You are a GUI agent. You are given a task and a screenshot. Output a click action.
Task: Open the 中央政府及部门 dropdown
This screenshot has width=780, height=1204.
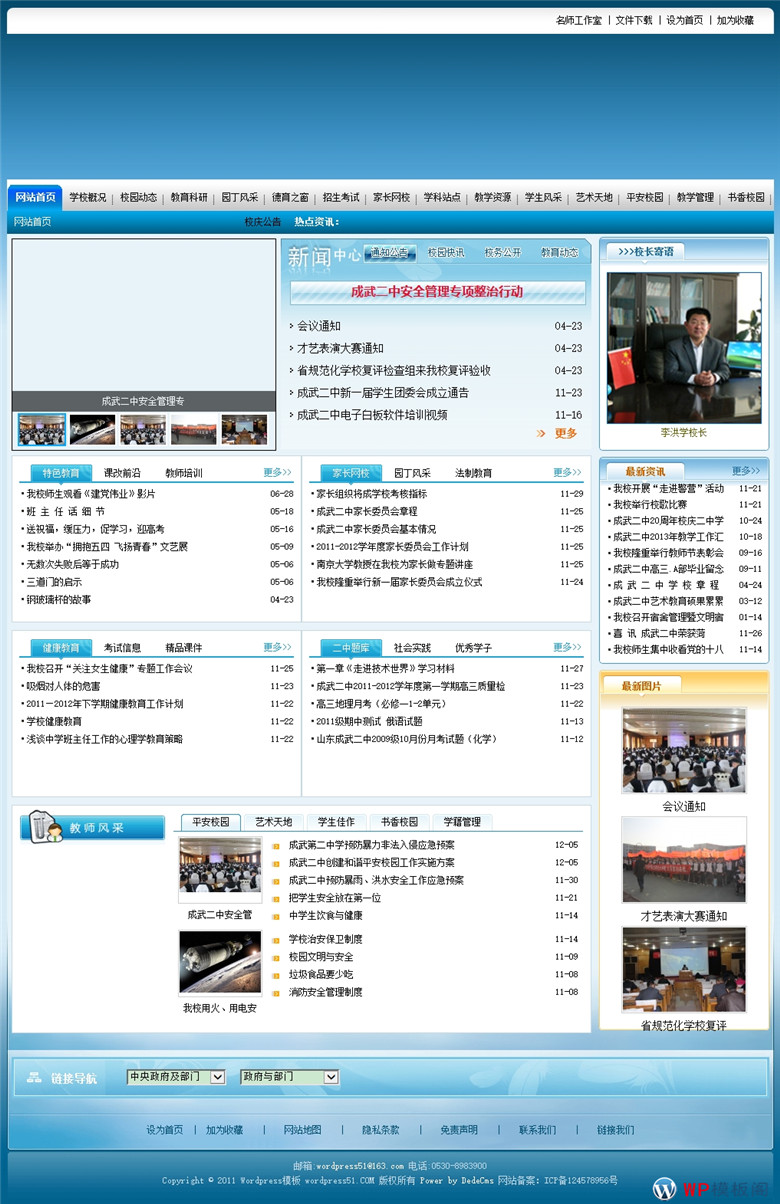(x=176, y=1077)
